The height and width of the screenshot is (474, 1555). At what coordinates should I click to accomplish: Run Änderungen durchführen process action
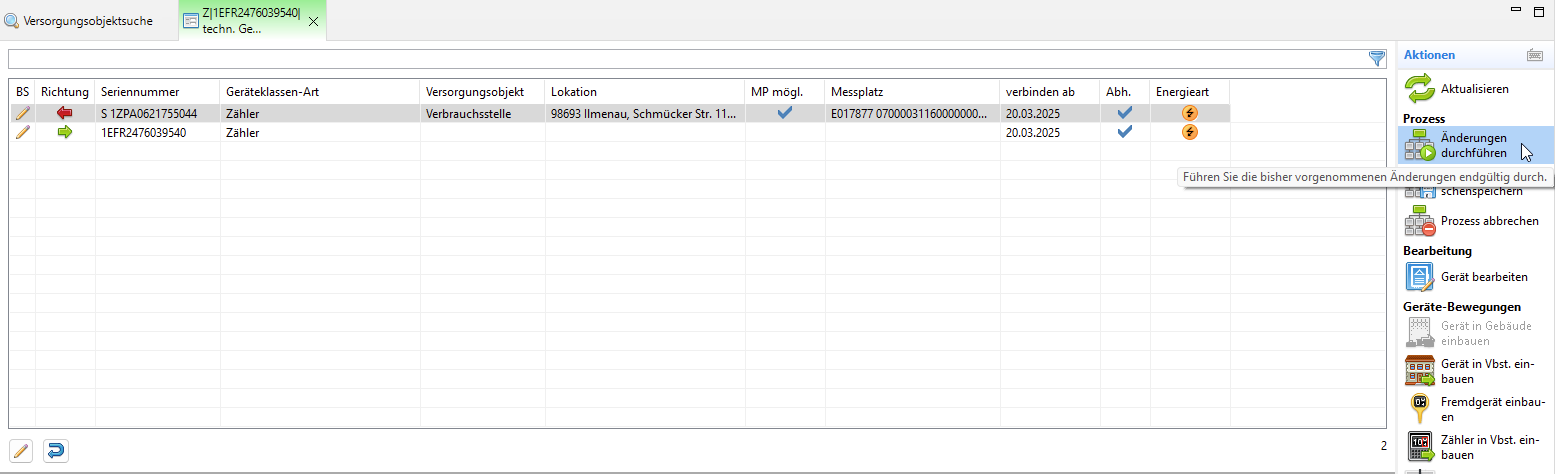pos(1420,146)
